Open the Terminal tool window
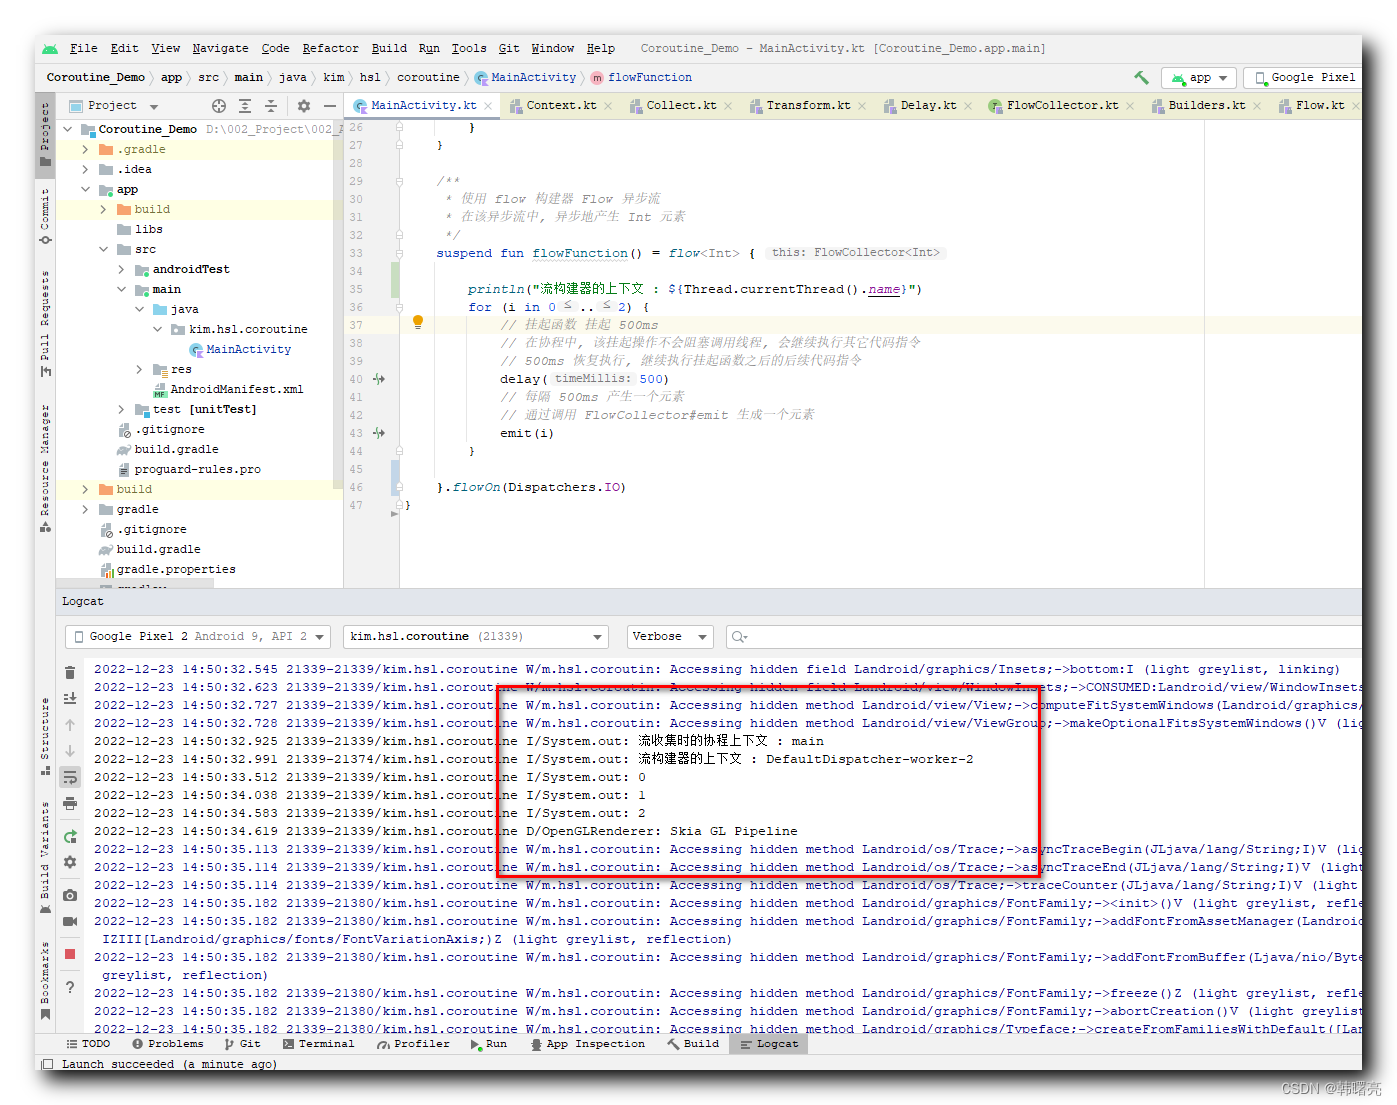 tap(318, 1044)
